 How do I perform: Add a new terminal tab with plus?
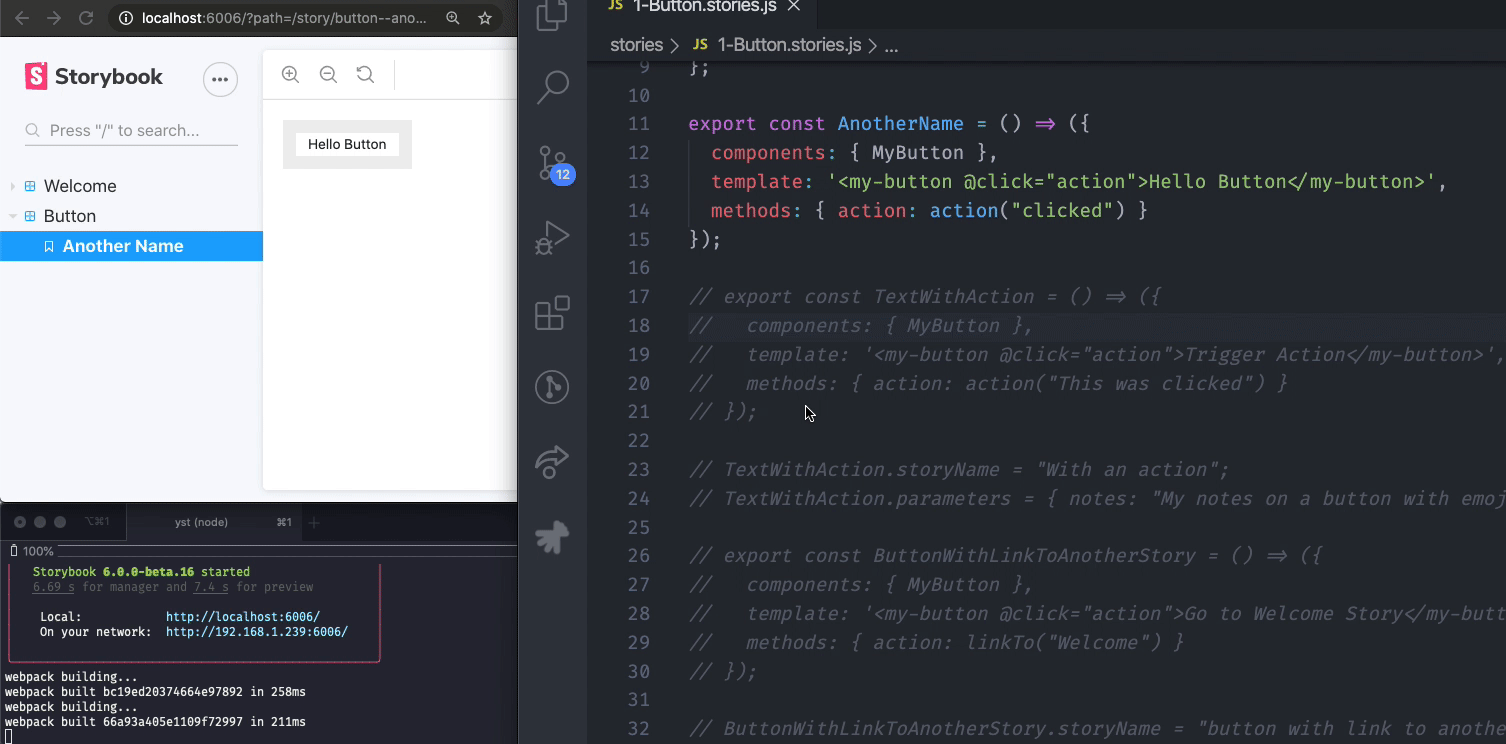coord(313,522)
